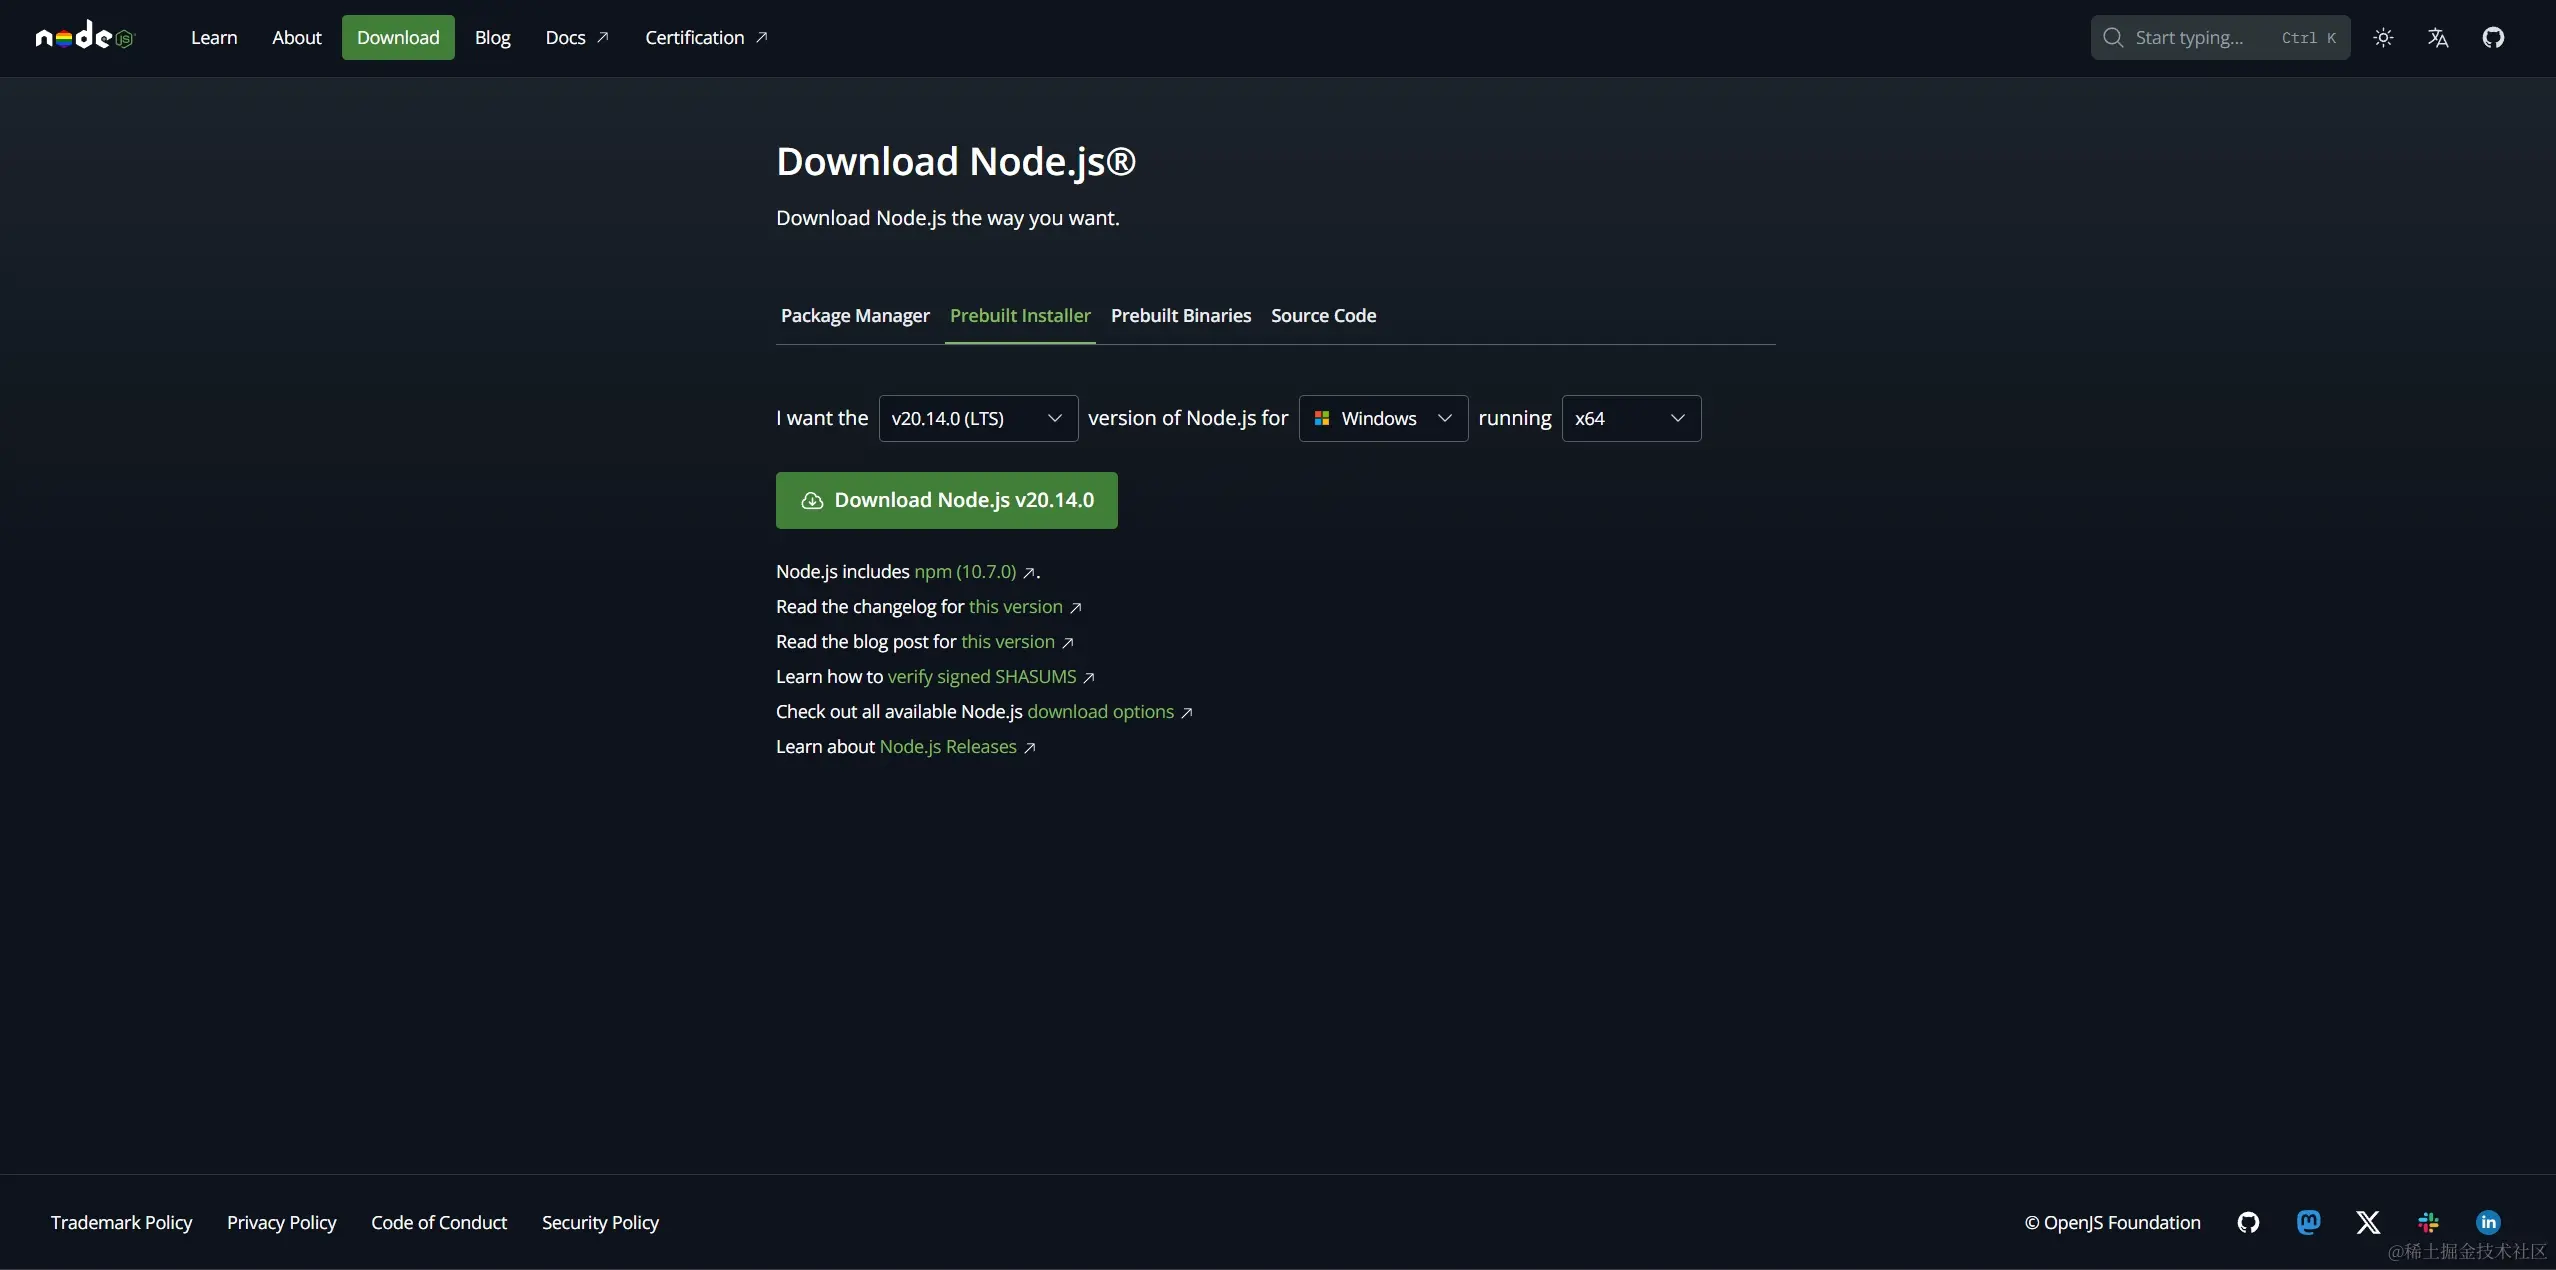Expand the v20.14.0 (LTS) version dropdown
Screen dimensions: 2556x1270
coord(977,418)
